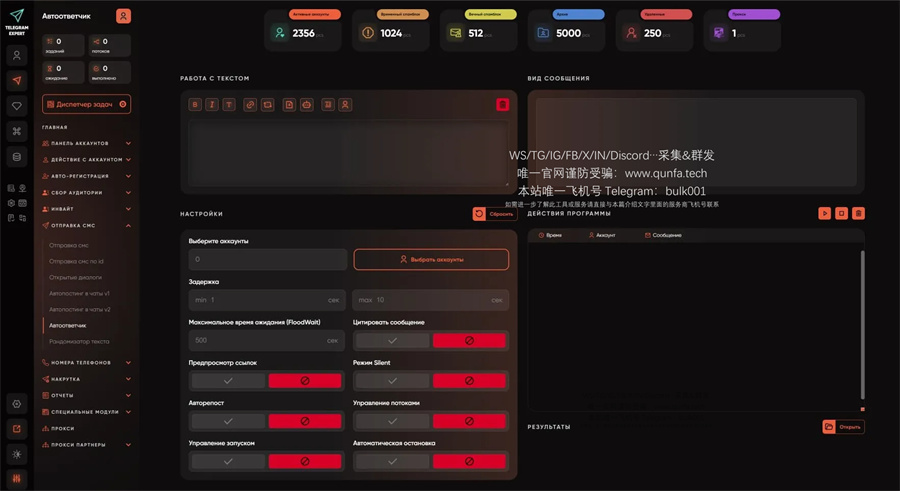The height and width of the screenshot is (491, 900).
Task: Disable Цитировать сообщение with the red button
Action: point(469,341)
